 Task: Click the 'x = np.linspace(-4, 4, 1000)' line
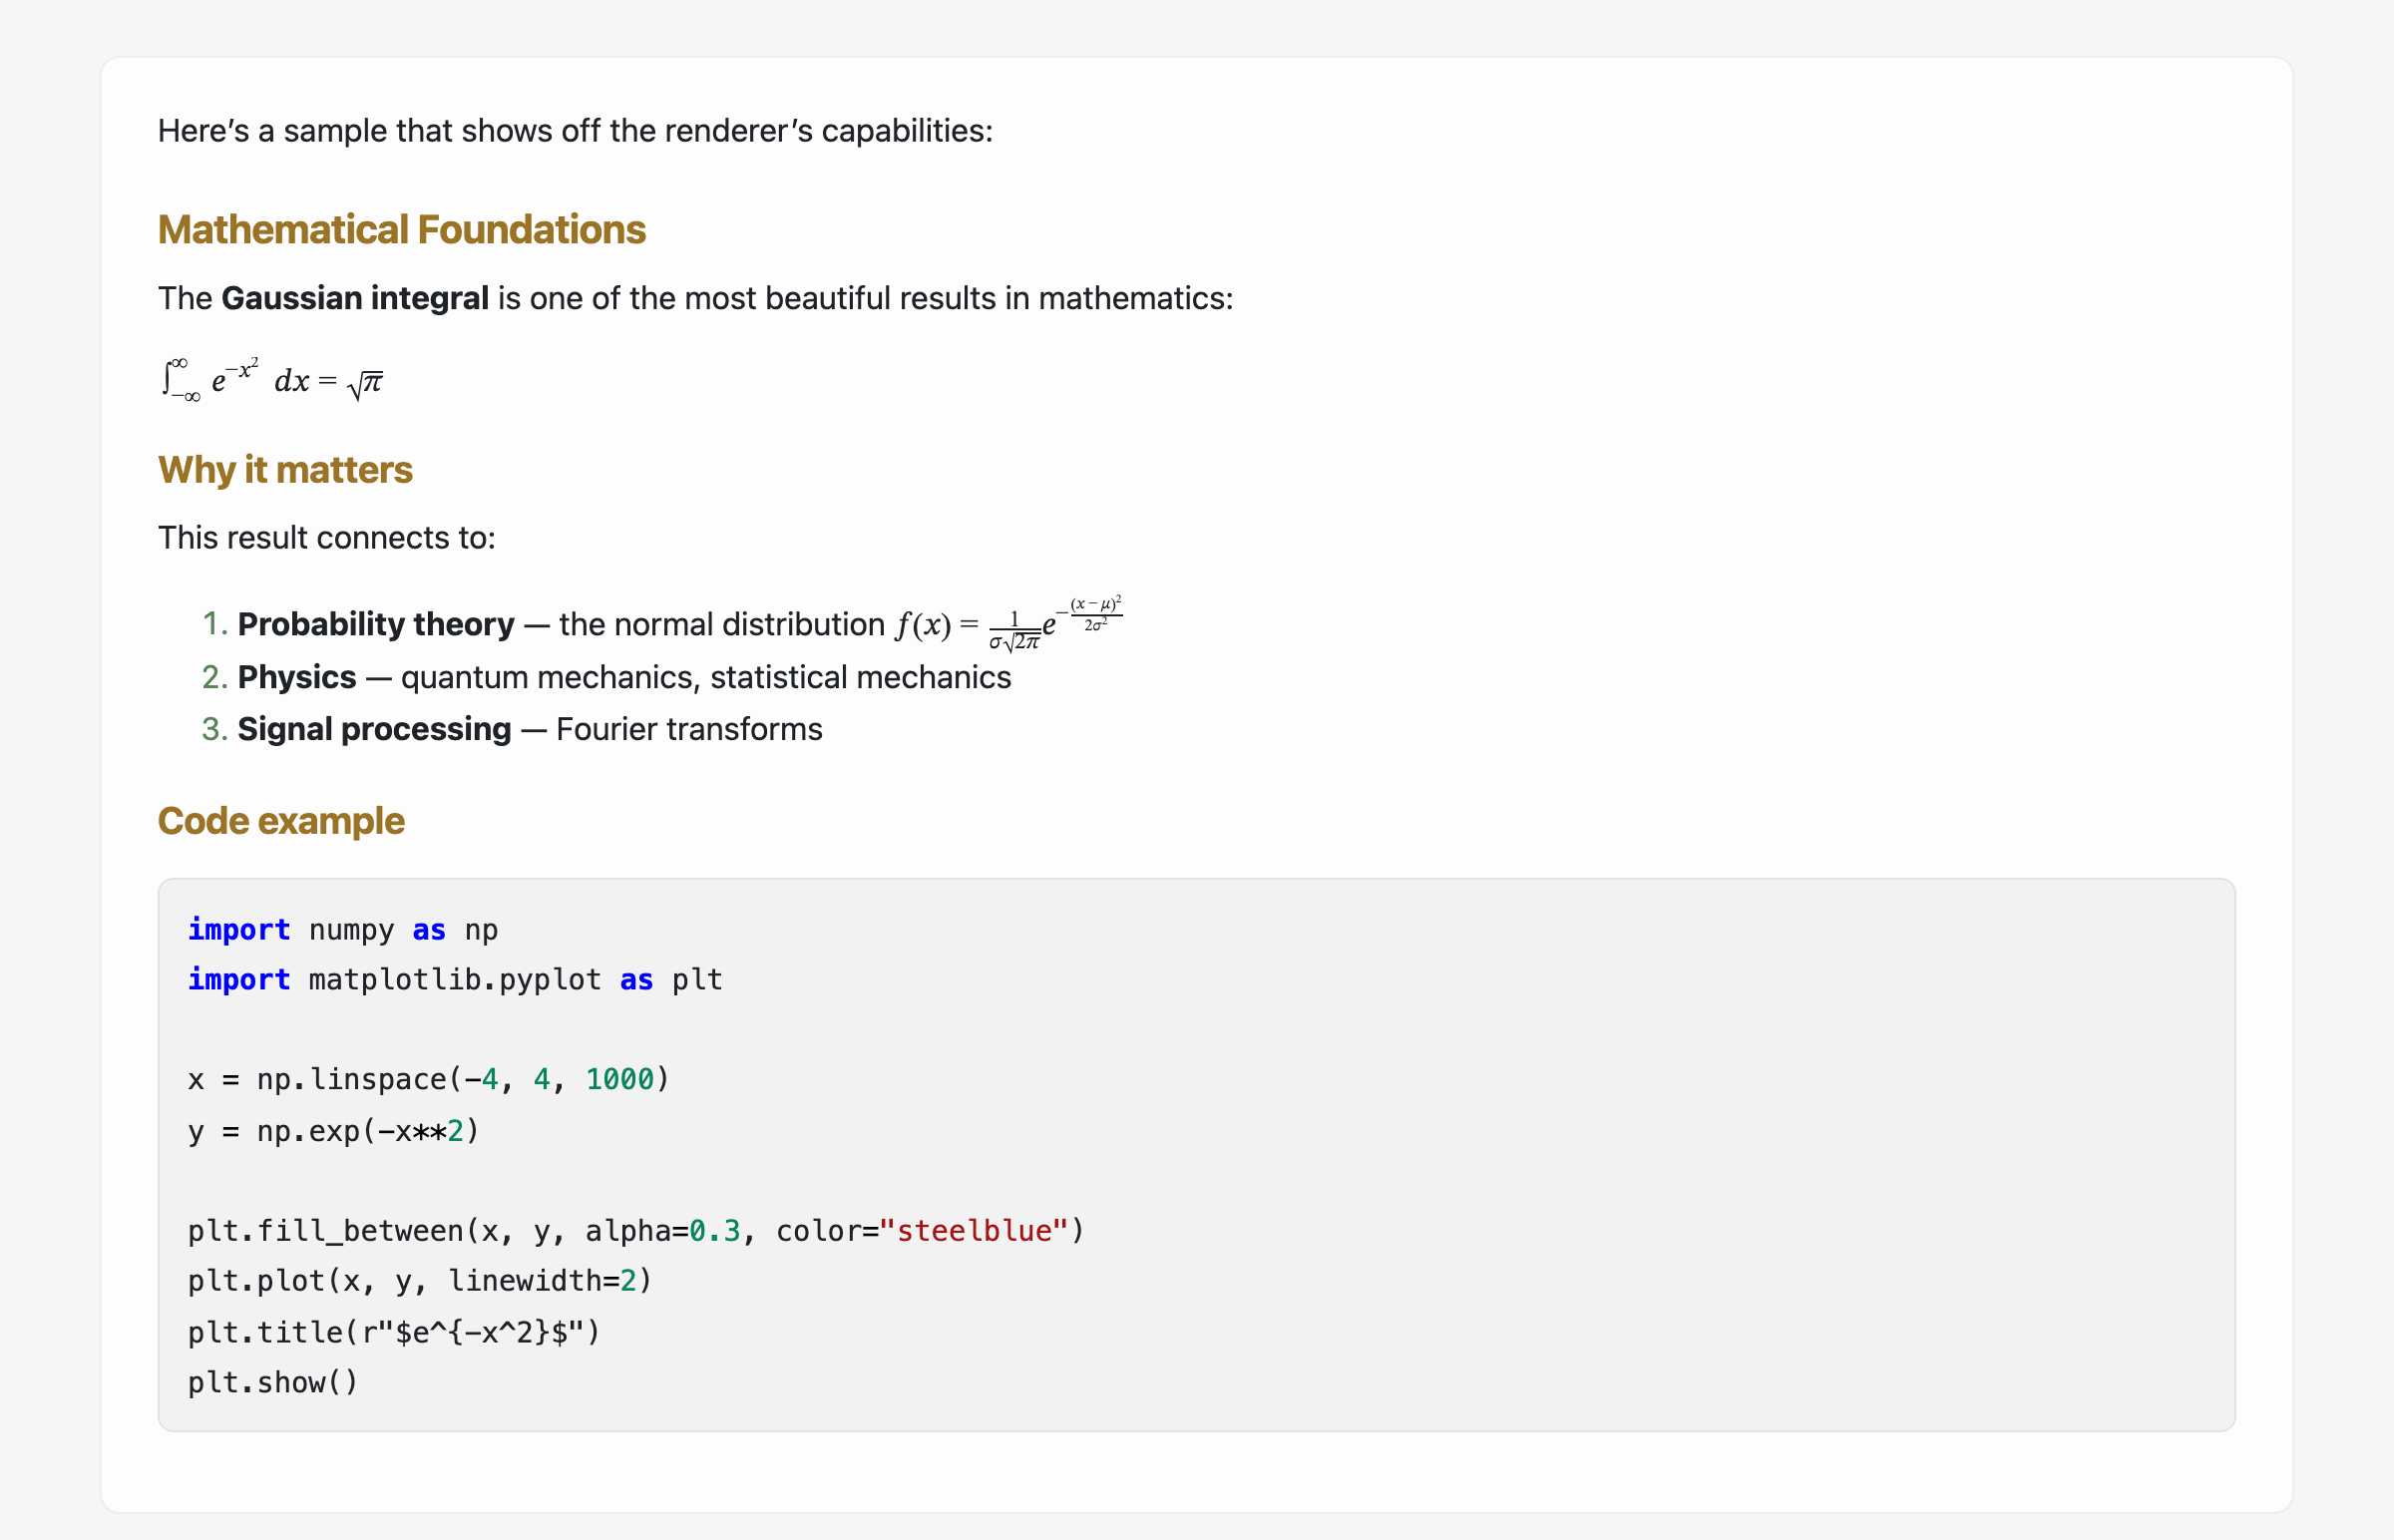[x=429, y=1080]
